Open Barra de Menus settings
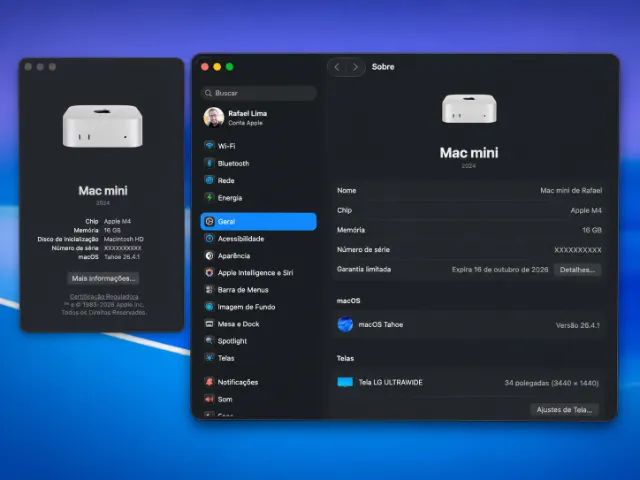 [x=259, y=290]
